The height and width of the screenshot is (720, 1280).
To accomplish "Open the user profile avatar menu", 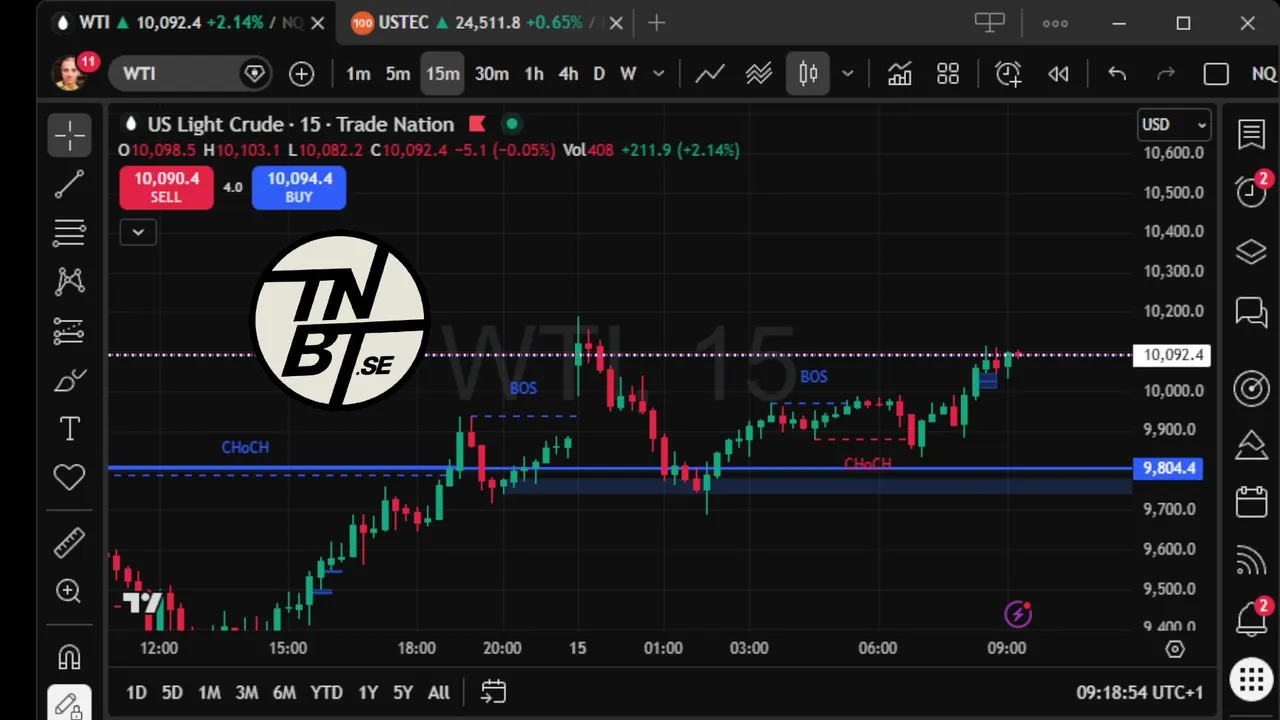I will 70,73.
